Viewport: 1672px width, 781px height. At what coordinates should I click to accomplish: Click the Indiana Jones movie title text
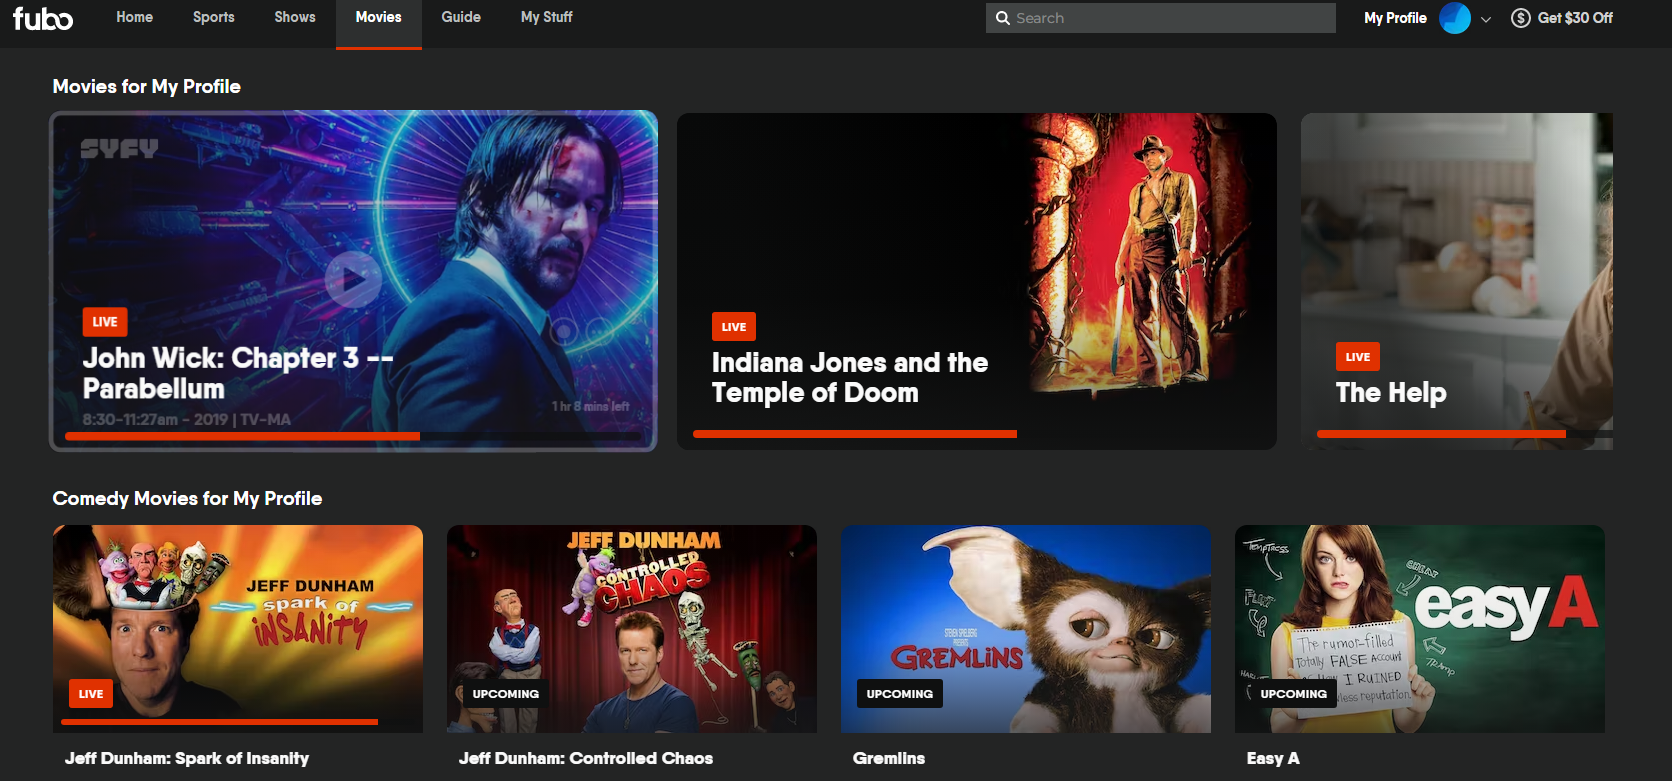[849, 377]
